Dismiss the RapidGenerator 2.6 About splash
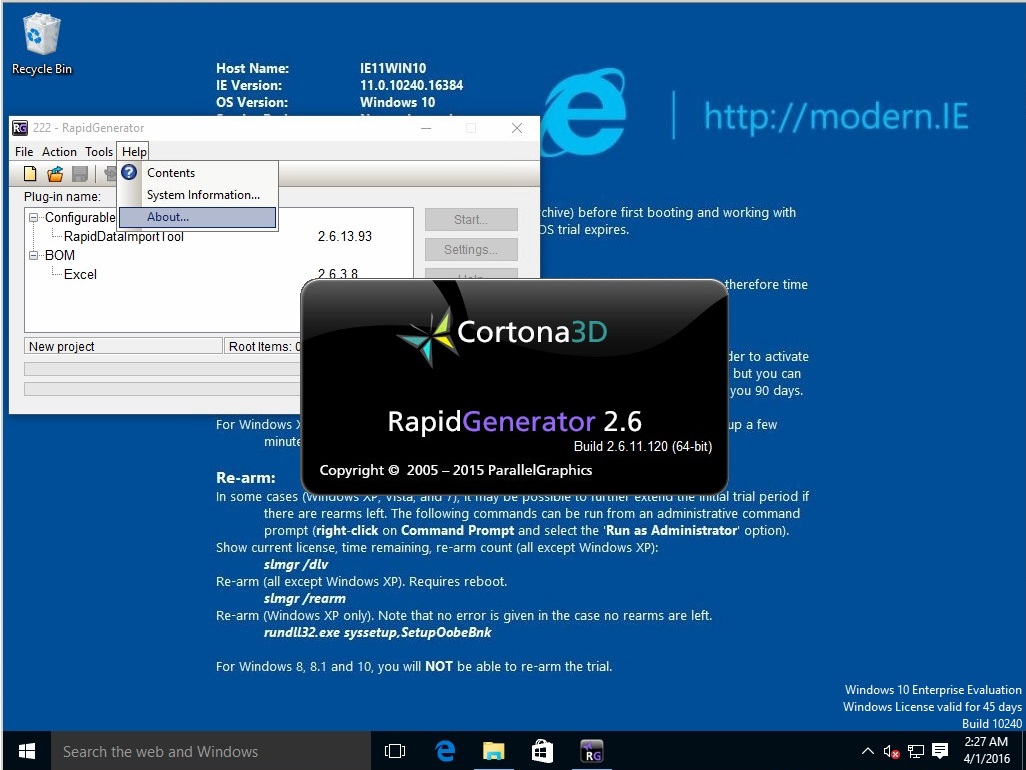The width and height of the screenshot is (1026, 770). pos(514,387)
